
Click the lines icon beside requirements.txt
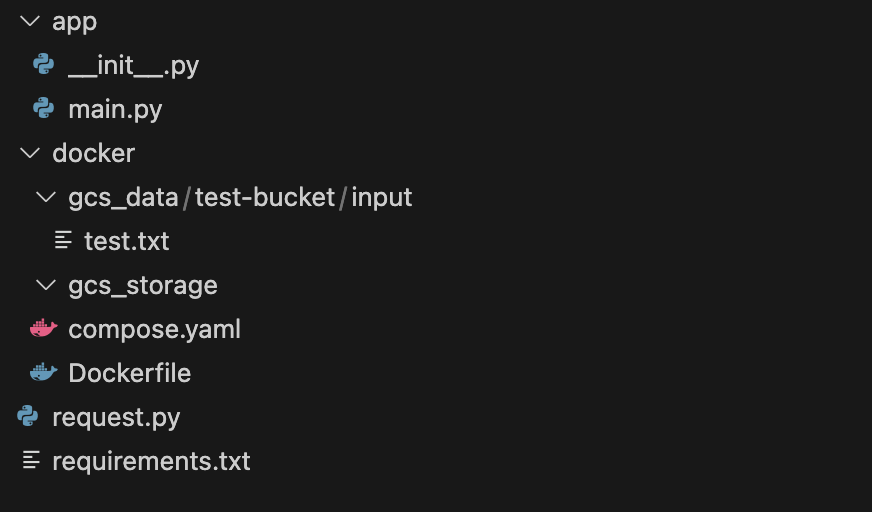31,461
